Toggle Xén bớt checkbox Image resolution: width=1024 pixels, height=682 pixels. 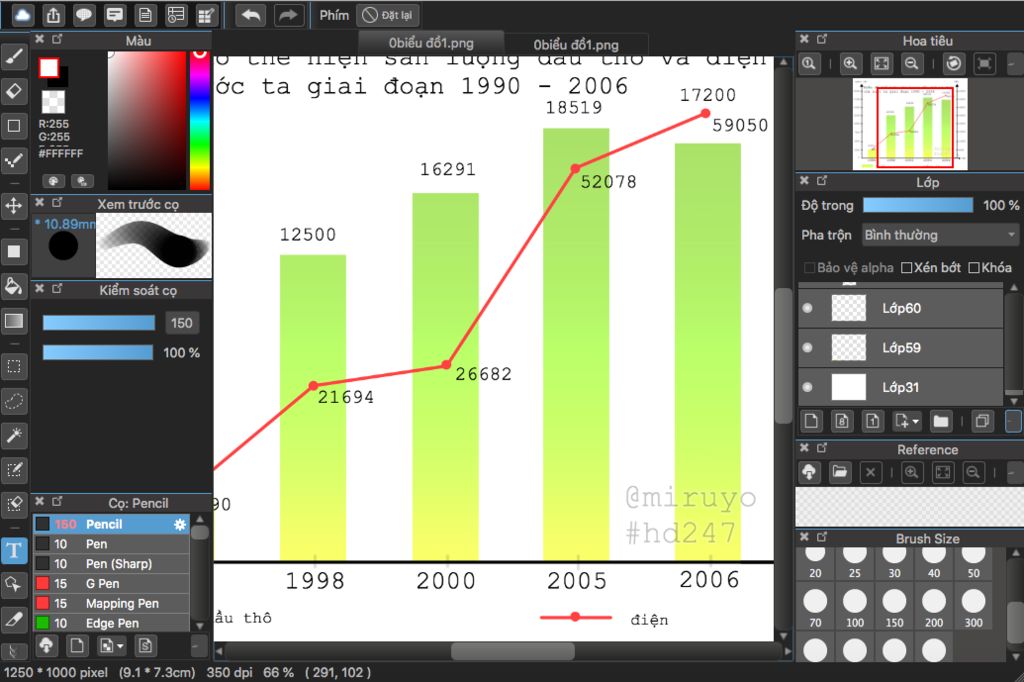906,268
